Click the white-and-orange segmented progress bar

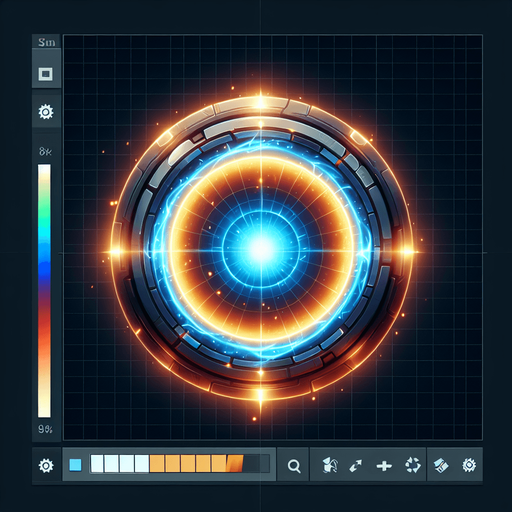pos(180,464)
